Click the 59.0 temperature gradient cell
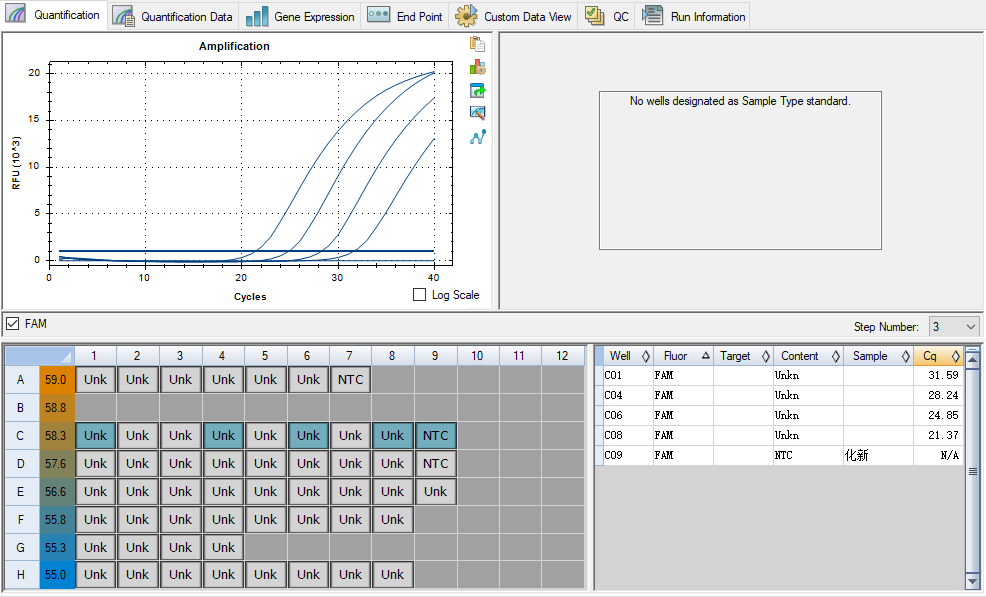 [x=57, y=379]
